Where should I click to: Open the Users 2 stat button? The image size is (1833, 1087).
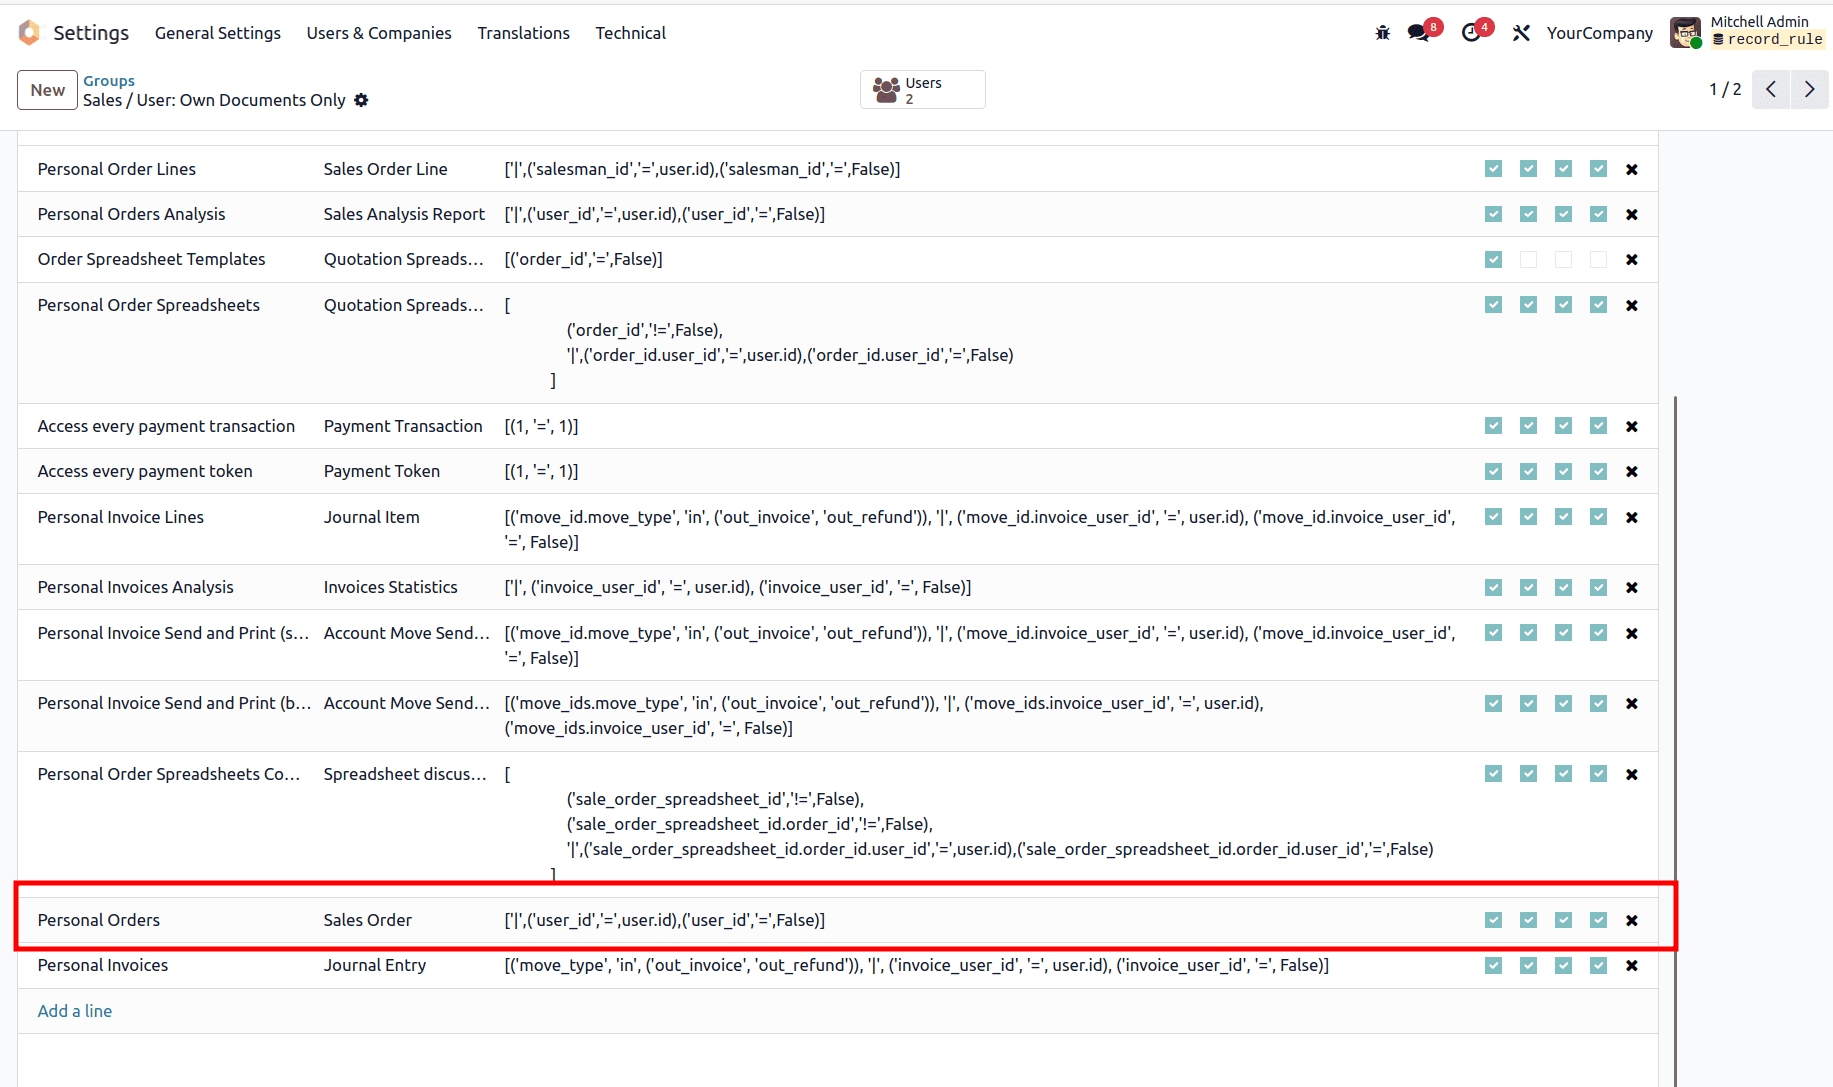tap(922, 90)
